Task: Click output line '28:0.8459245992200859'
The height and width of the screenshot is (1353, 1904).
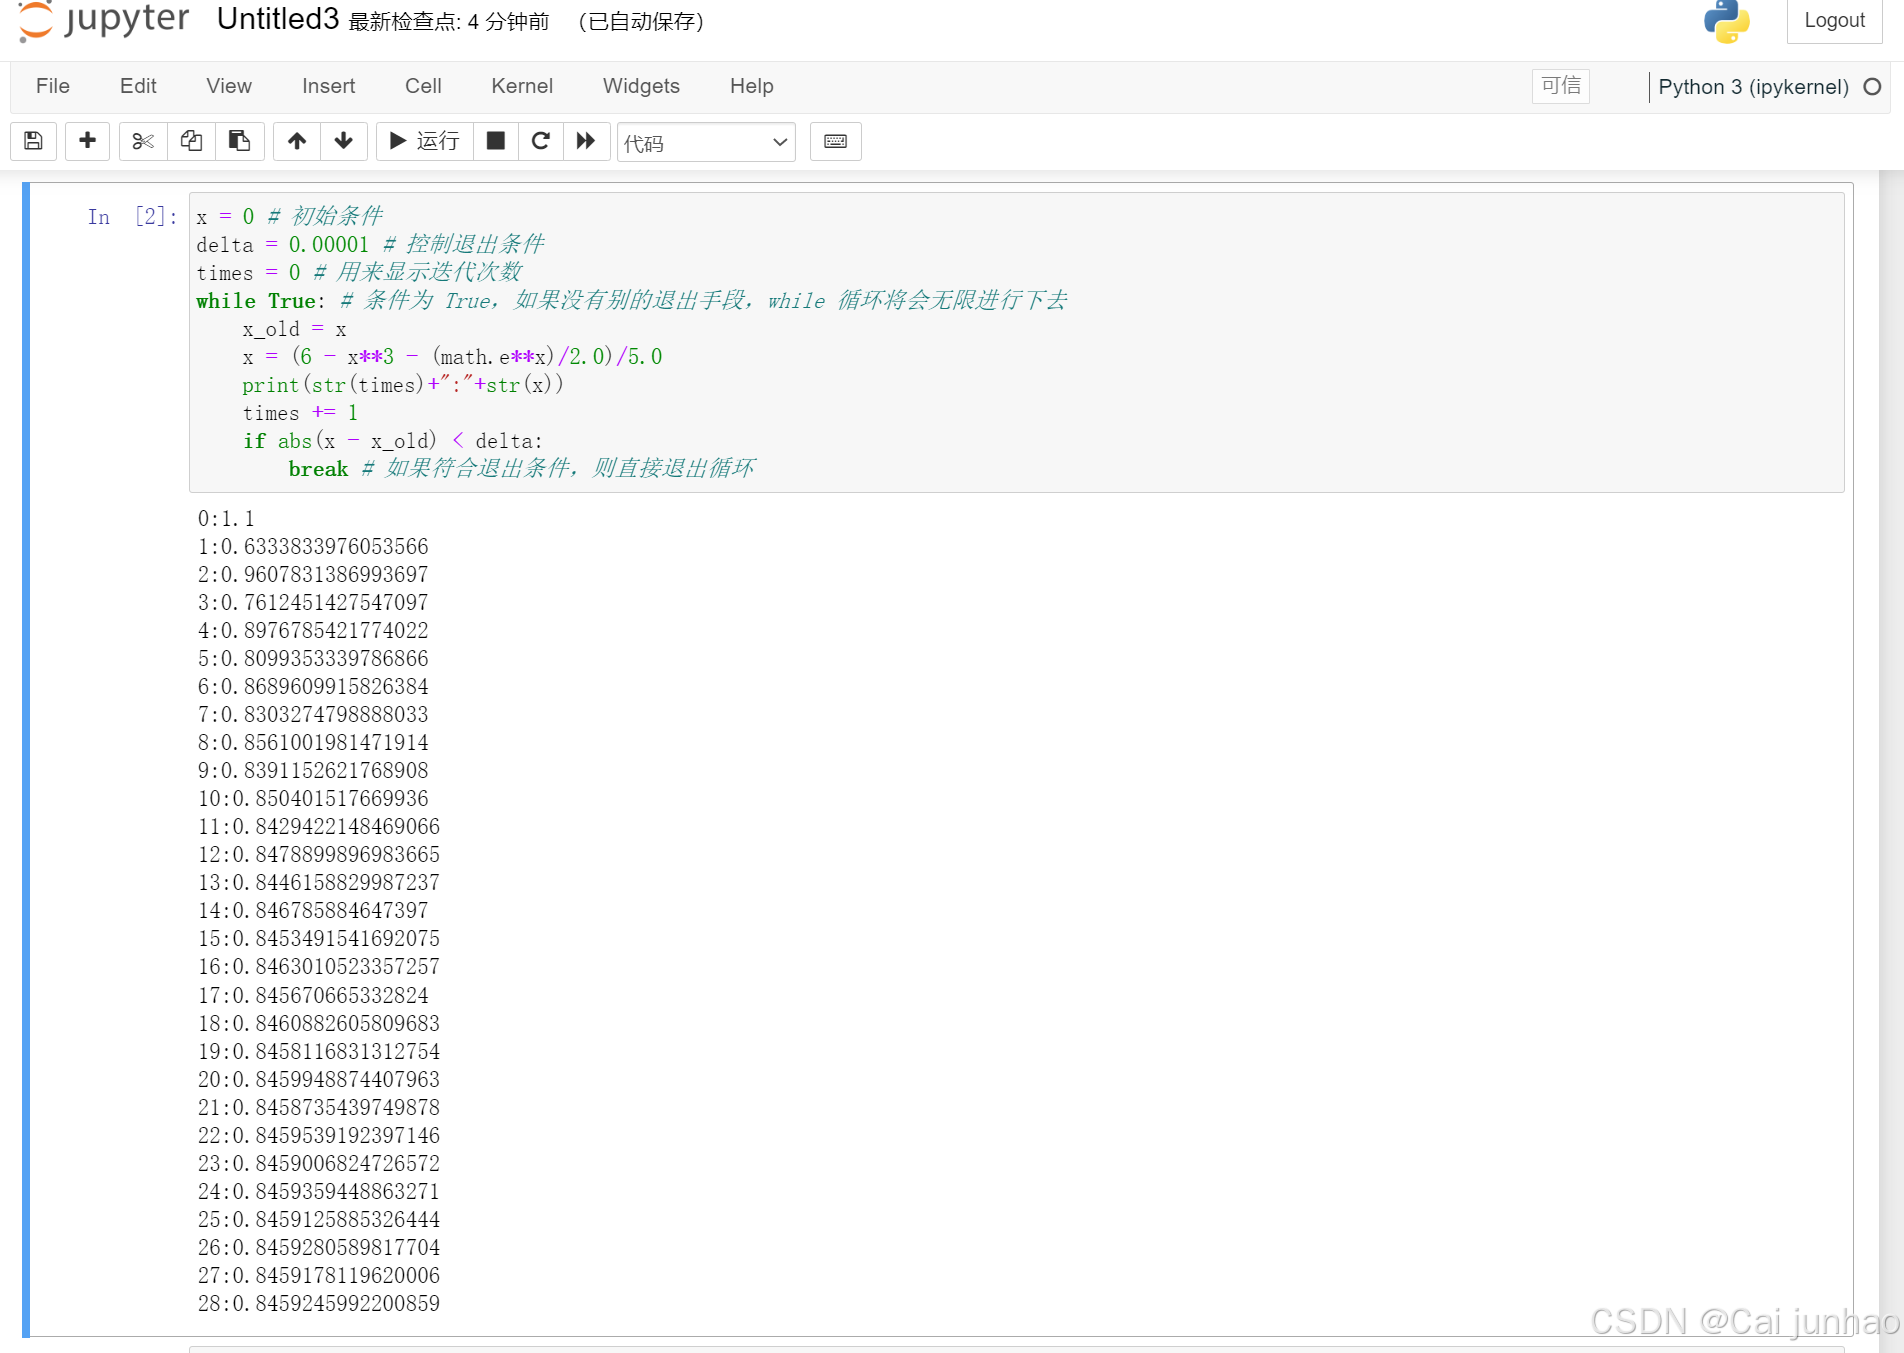Action: (319, 1303)
